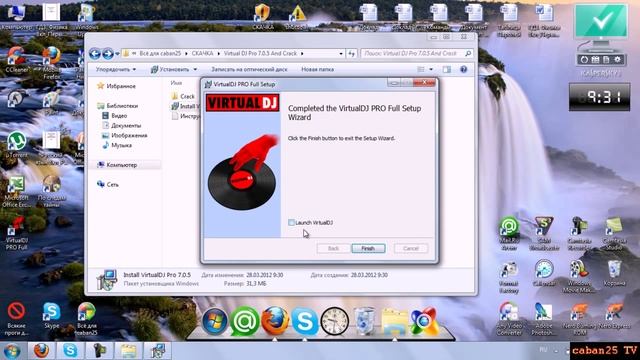Go back in Explorer window
This screenshot has width=640, height=360.
tap(95, 53)
